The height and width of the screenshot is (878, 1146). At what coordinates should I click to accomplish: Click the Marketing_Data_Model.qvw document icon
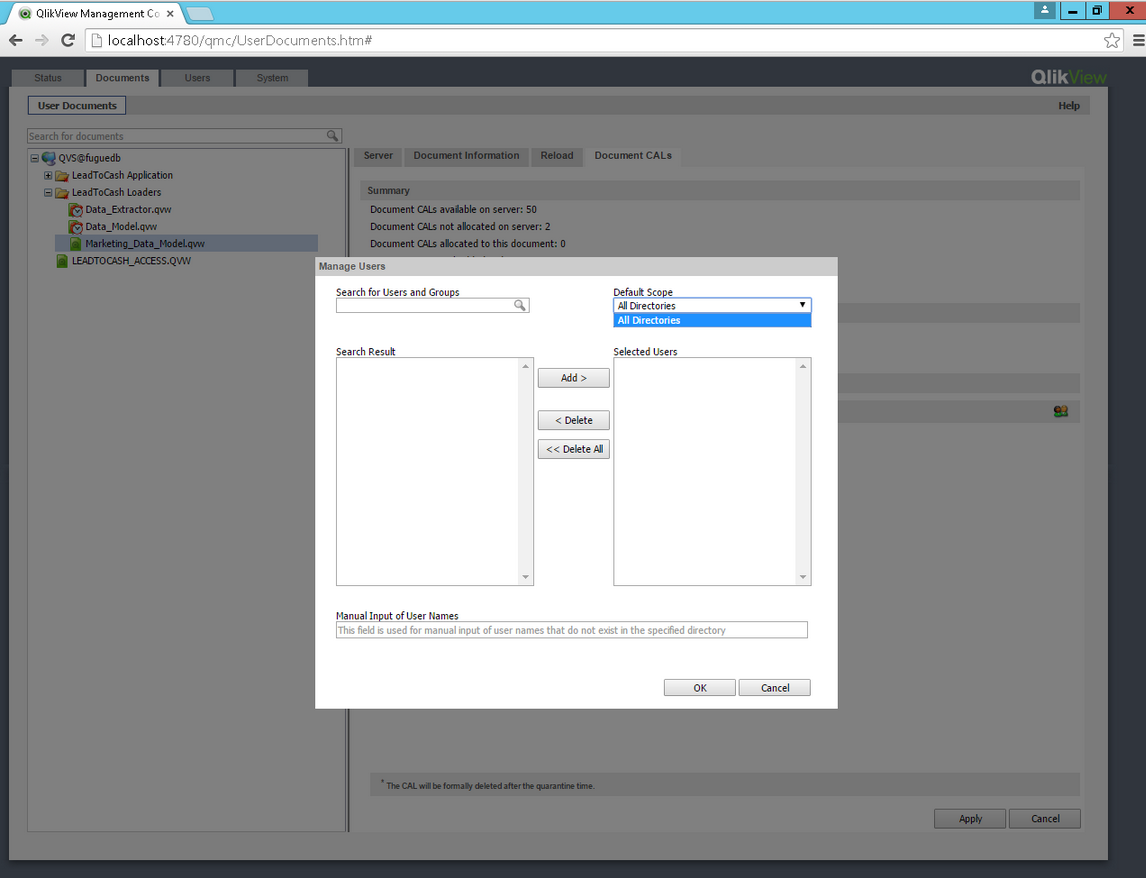75,244
